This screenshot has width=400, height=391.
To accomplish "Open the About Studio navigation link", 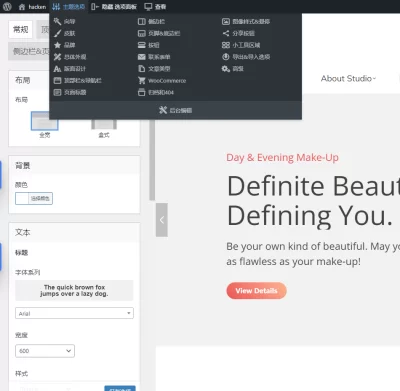I will [x=348, y=79].
